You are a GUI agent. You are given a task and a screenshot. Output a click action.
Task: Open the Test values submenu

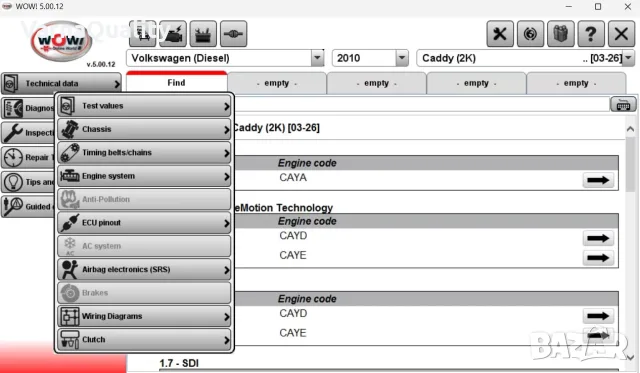pyautogui.click(x=144, y=106)
